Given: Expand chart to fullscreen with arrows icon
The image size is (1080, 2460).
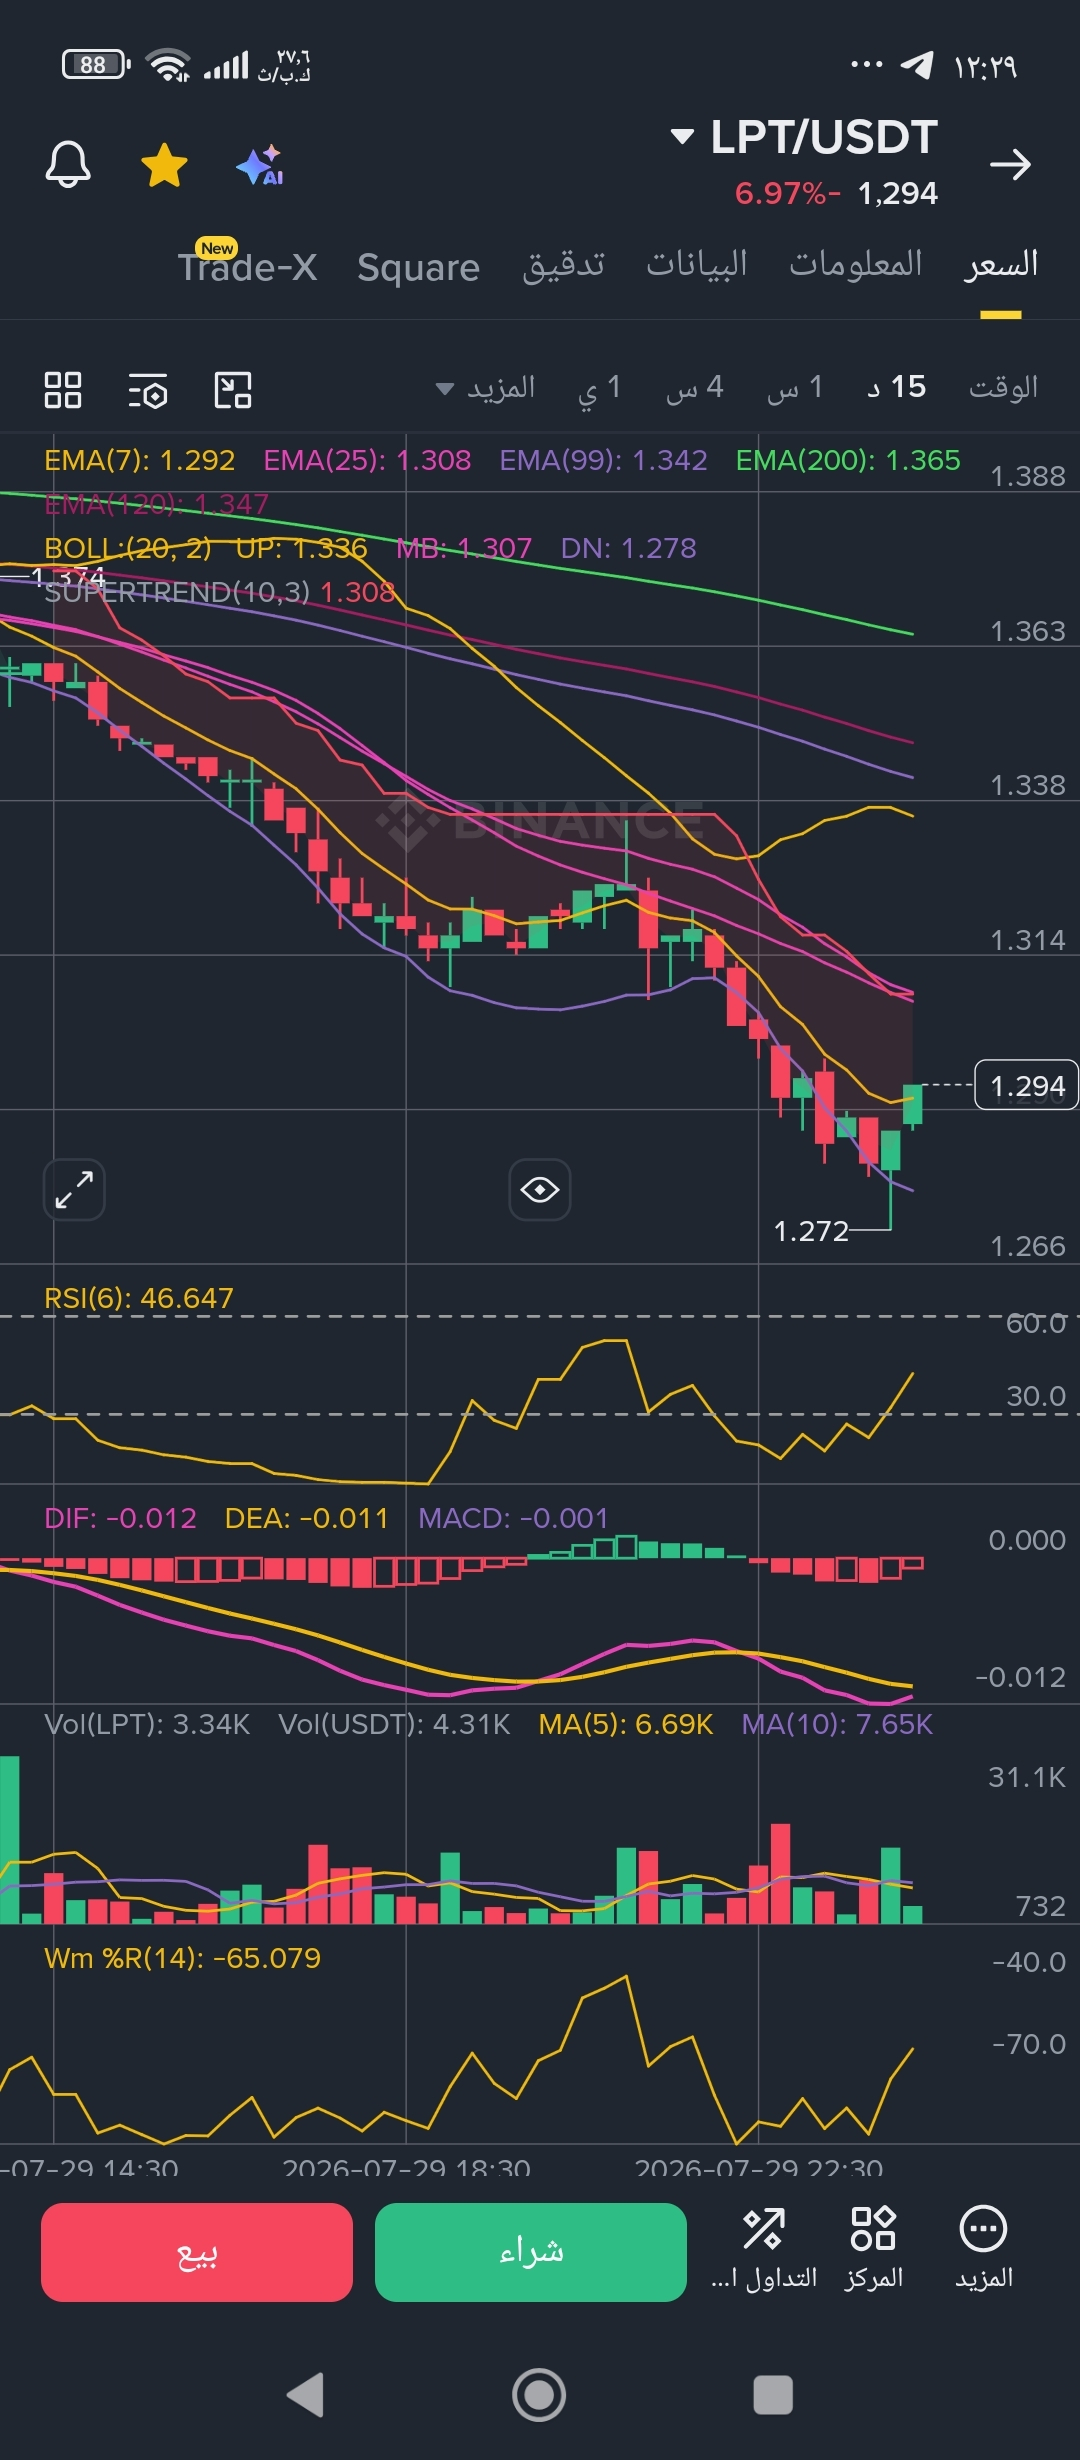Looking at the screenshot, I should tap(74, 1190).
